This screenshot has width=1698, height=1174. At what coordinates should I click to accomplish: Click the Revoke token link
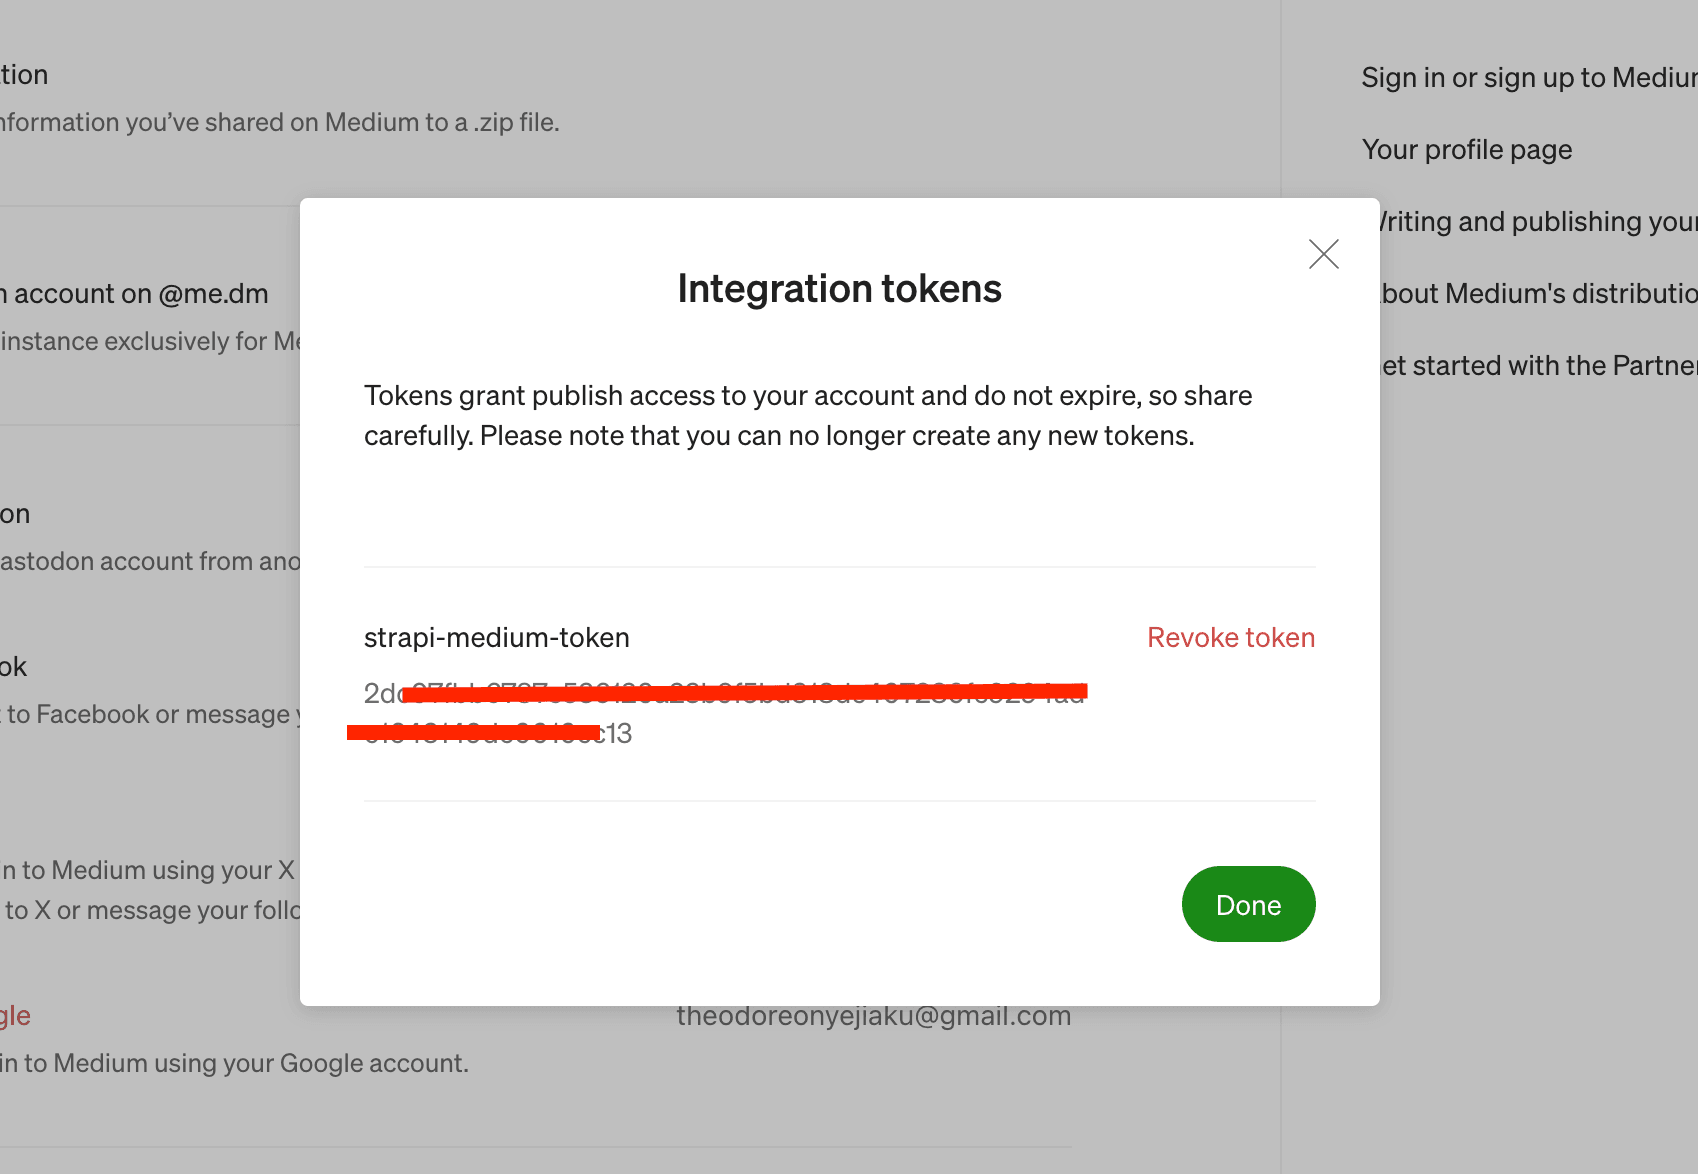tap(1231, 637)
